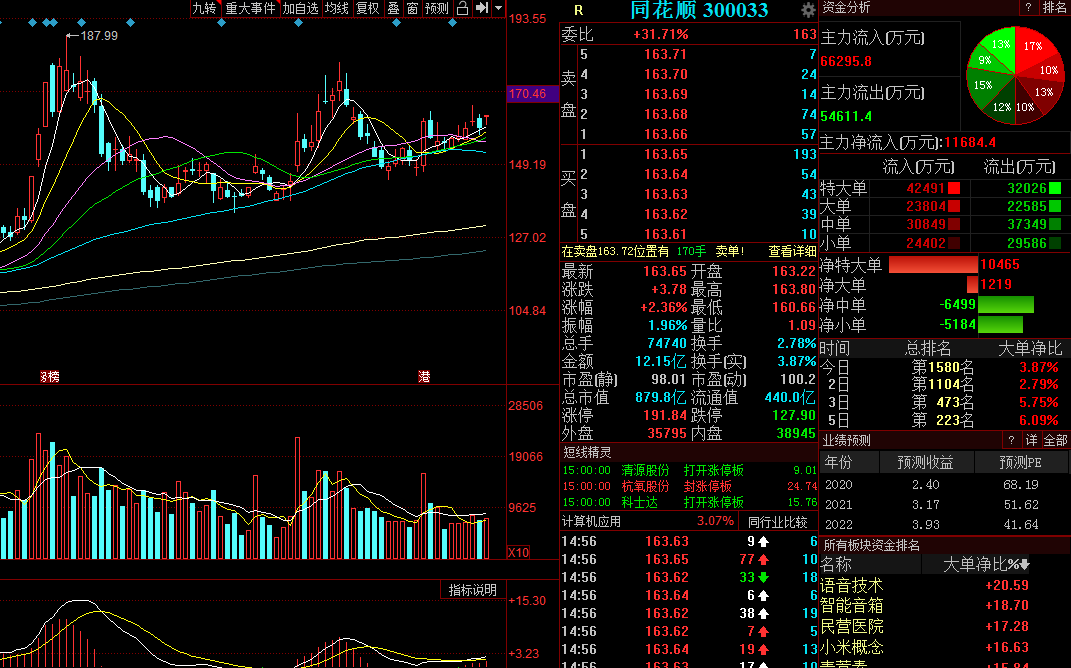Click the help question mark in 业绩预测 header
This screenshot has width=1071, height=668.
point(1012,441)
